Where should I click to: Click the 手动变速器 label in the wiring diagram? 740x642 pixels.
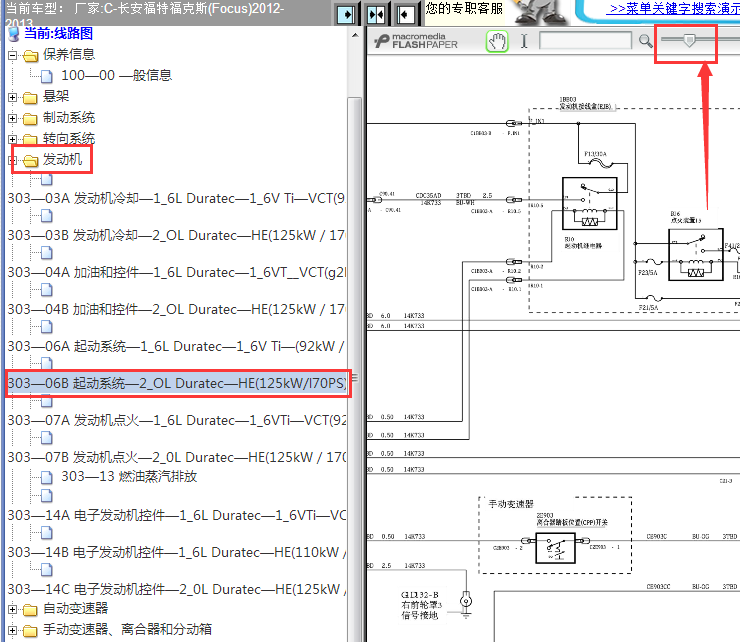(x=511, y=504)
